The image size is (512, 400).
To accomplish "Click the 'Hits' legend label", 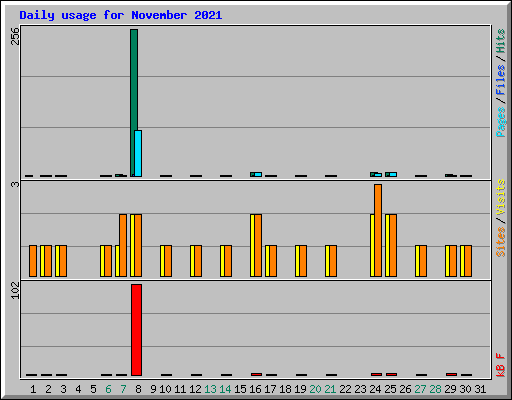I will point(500,41).
